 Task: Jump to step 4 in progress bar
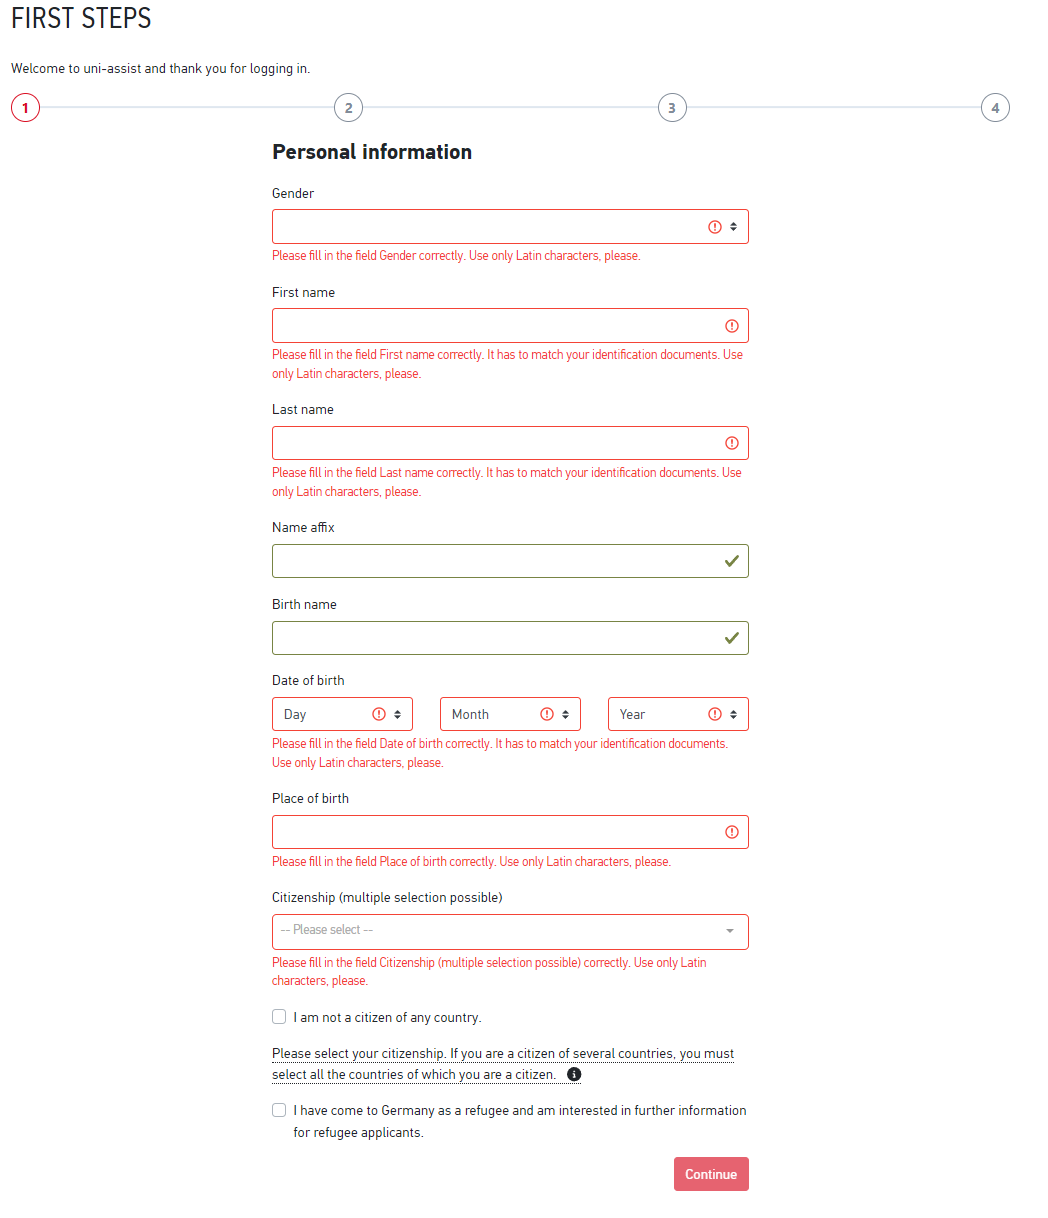coord(995,108)
